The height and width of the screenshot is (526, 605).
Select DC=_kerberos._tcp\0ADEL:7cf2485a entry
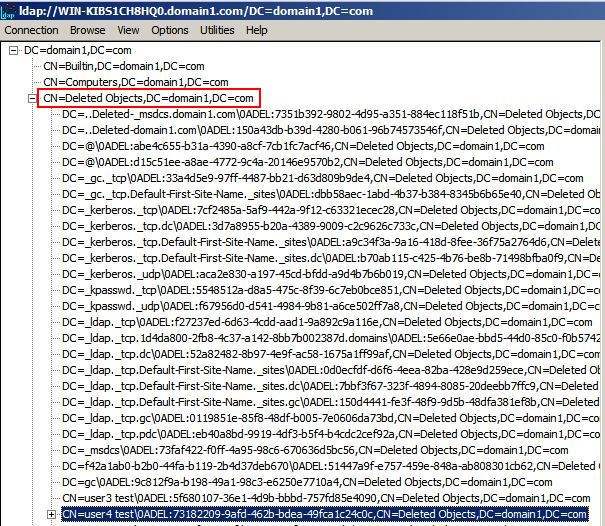[331, 210]
